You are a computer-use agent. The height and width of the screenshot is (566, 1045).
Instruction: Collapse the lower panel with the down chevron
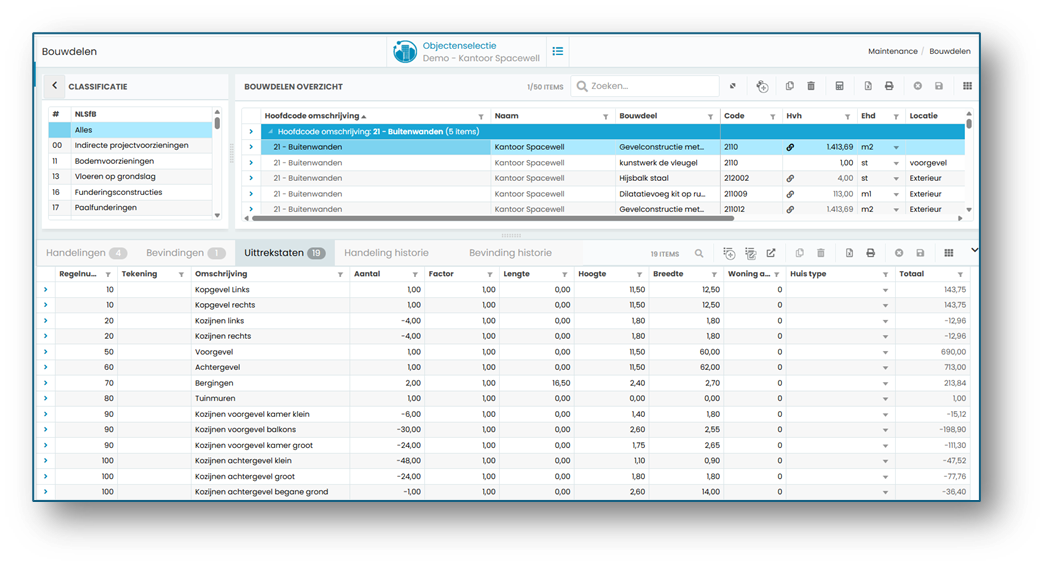point(974,250)
